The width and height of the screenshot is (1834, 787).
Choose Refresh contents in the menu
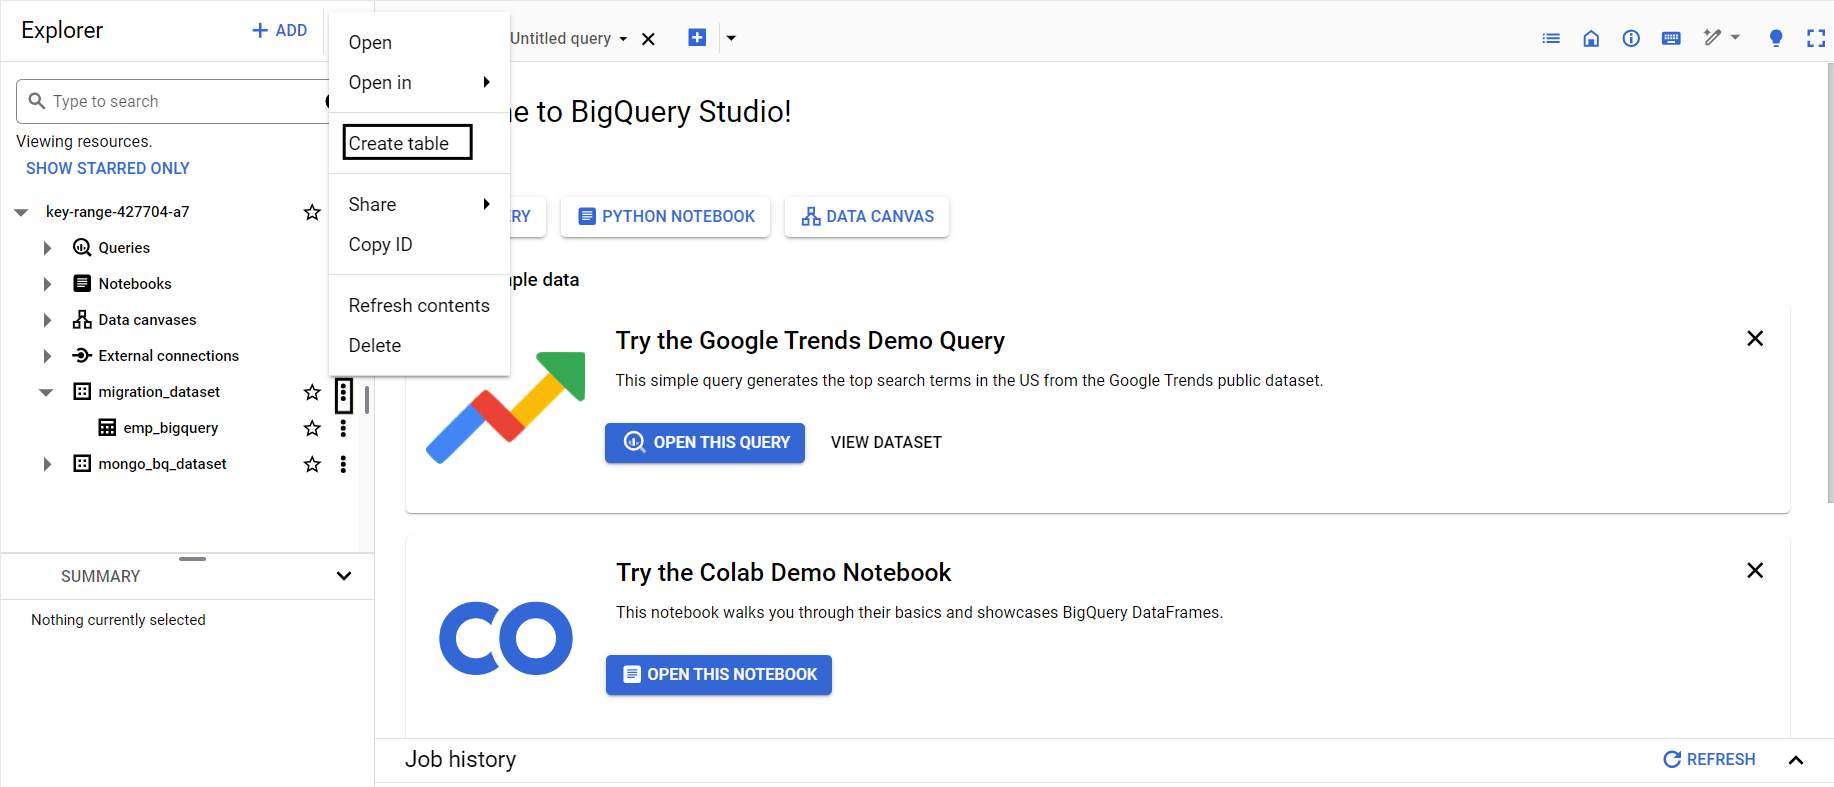(x=419, y=305)
